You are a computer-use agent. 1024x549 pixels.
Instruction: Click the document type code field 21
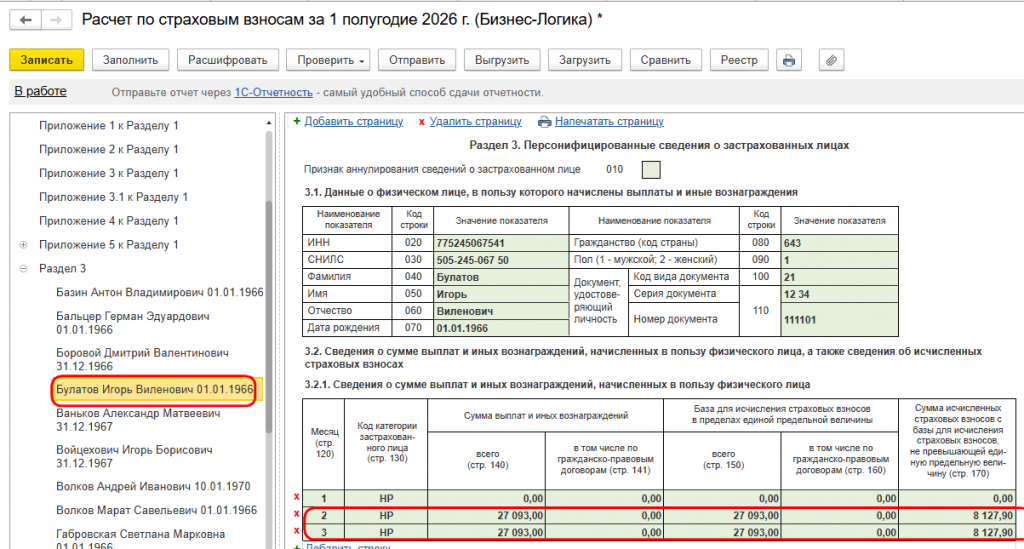click(839, 277)
